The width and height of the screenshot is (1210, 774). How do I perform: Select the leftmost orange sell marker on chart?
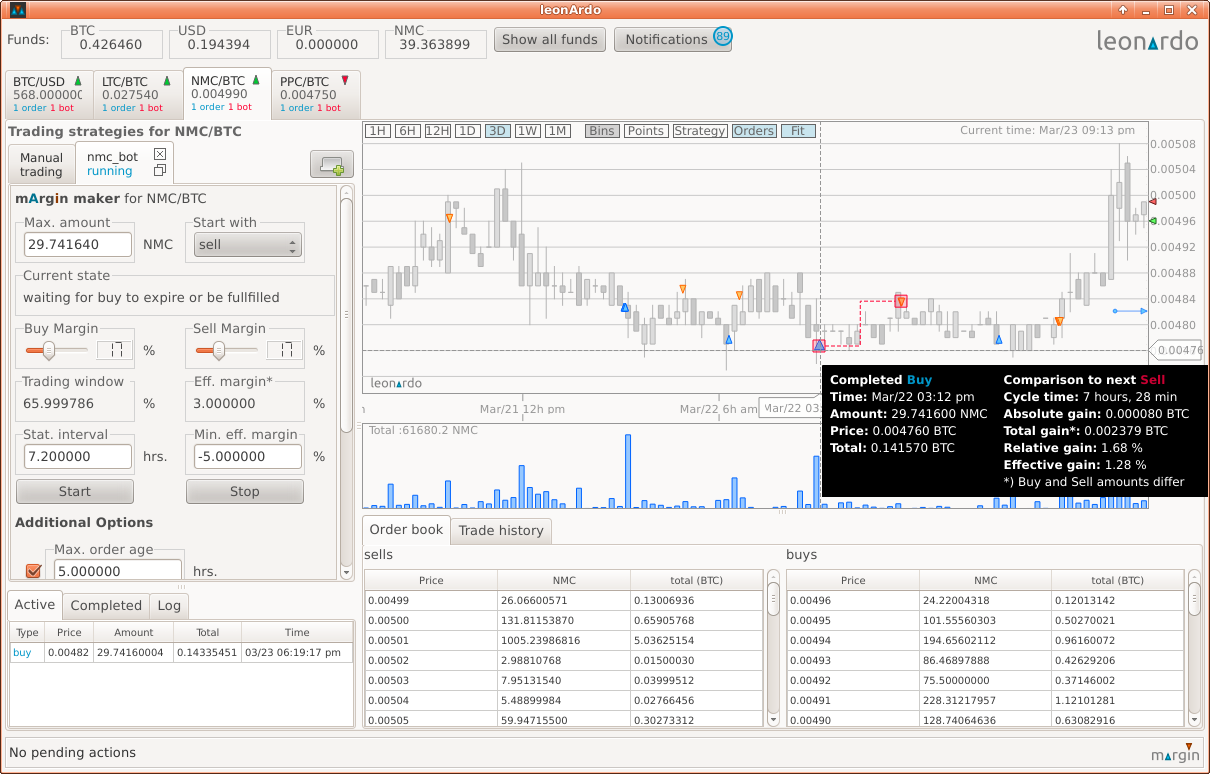[449, 218]
